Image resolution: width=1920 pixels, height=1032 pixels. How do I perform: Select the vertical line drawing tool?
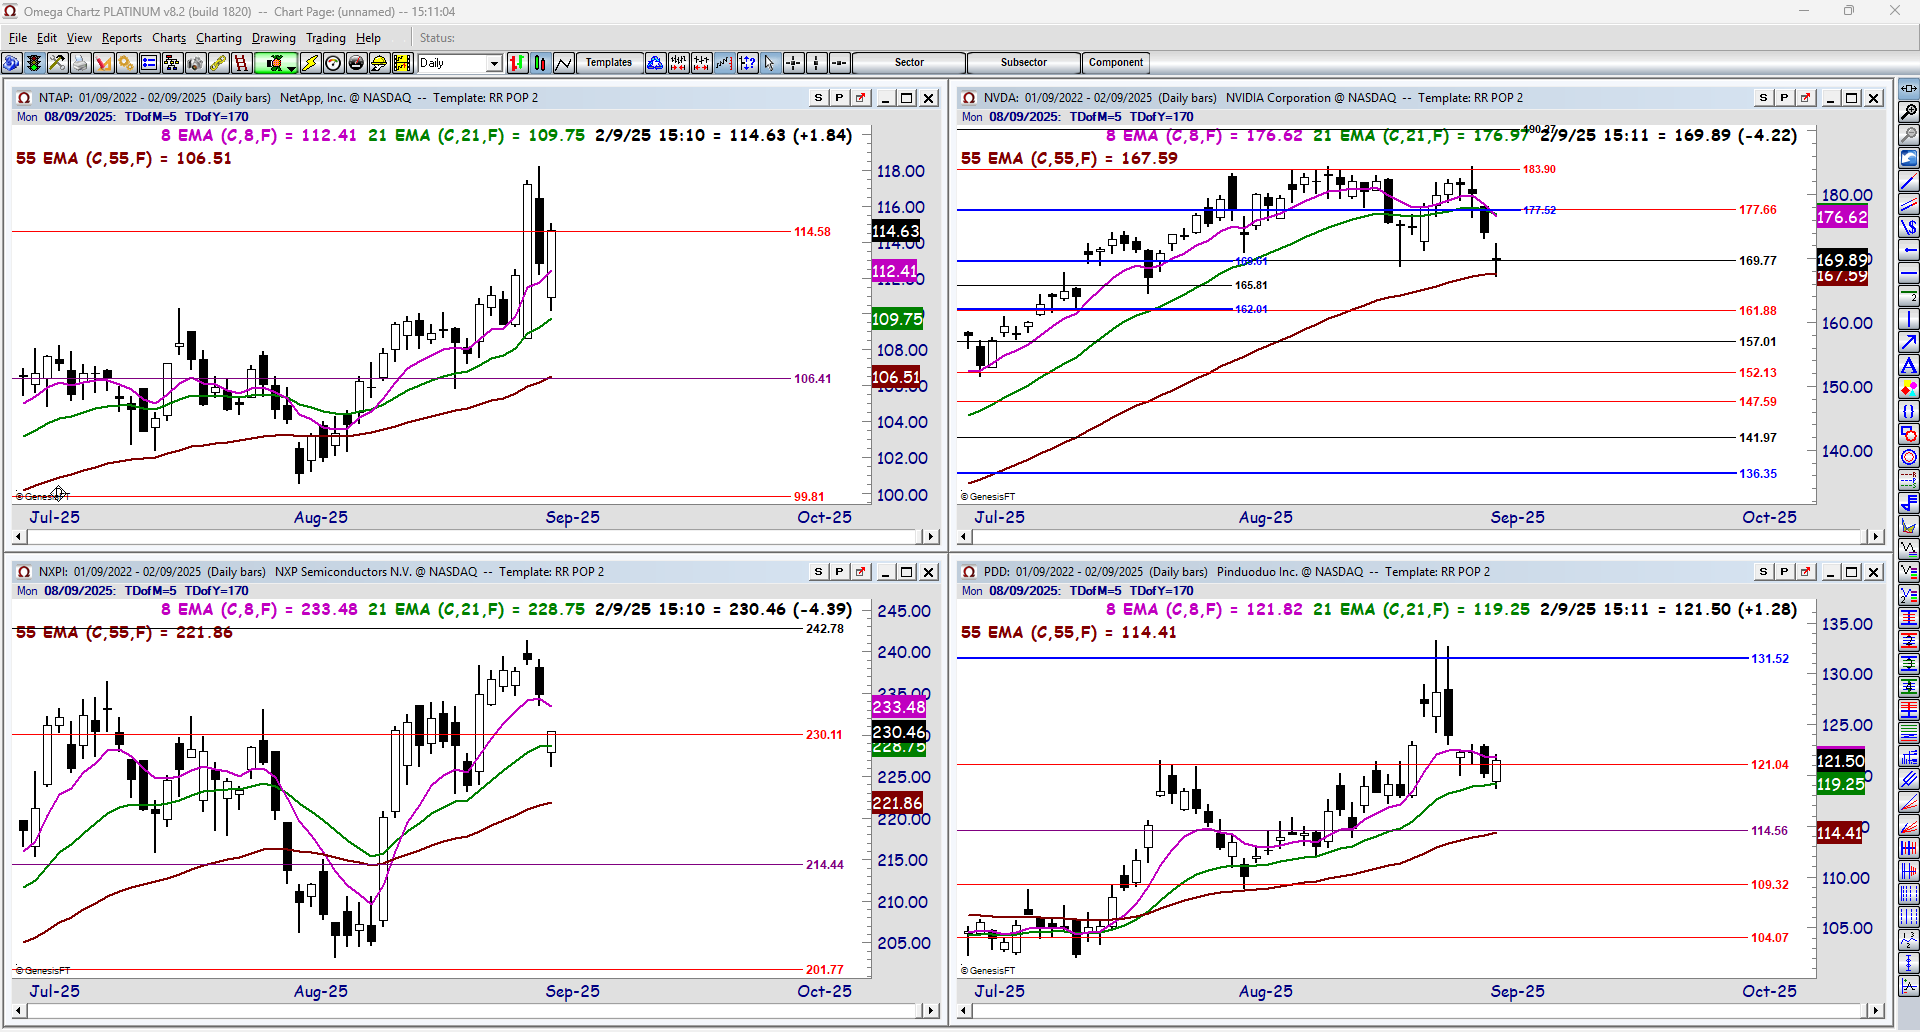tap(1909, 319)
